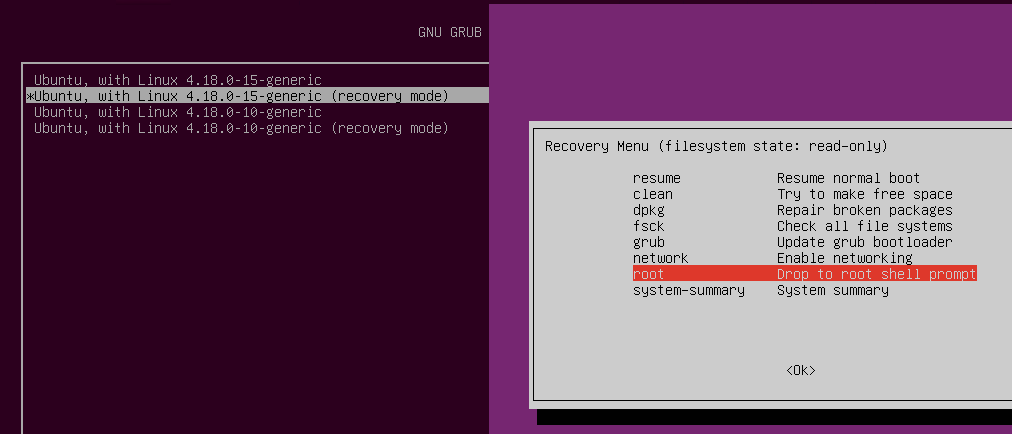
Task: Click 'Try to make free space' description
Action: click(x=864, y=194)
